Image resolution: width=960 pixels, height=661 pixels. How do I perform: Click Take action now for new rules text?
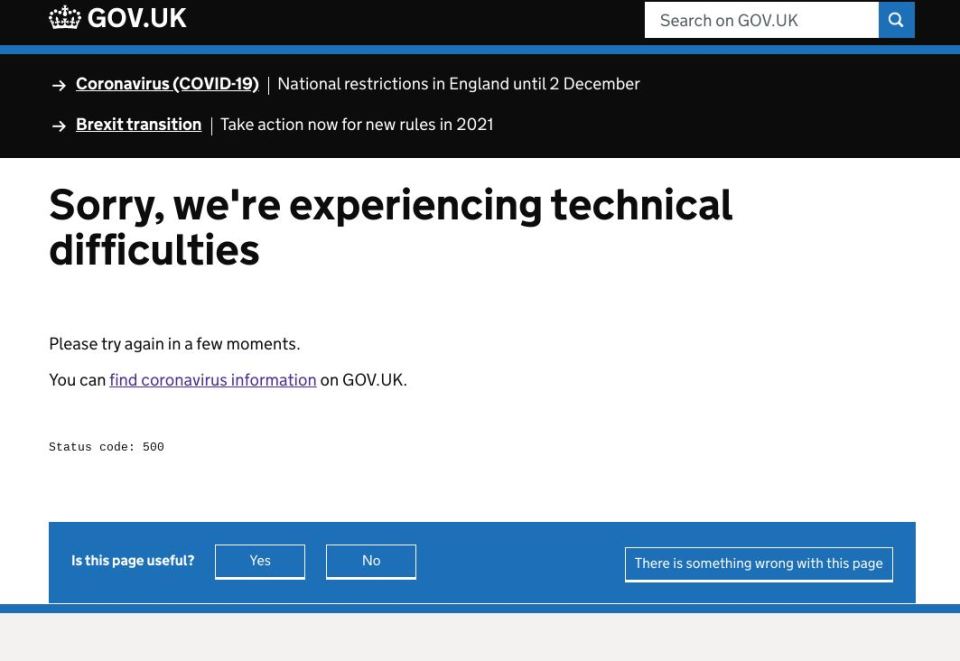[357, 124]
